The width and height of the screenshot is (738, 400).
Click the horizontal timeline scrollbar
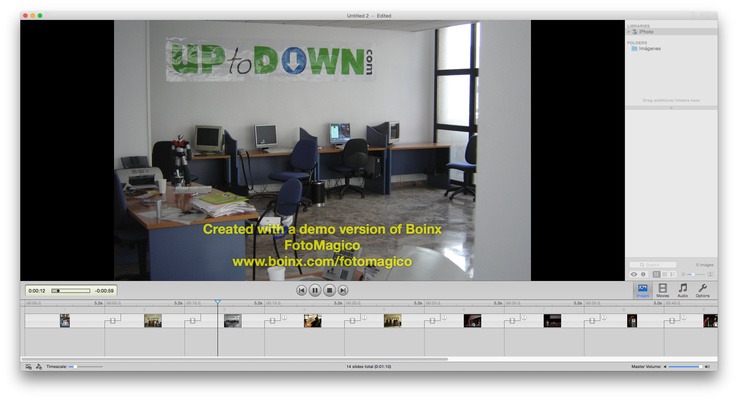click(x=235, y=359)
